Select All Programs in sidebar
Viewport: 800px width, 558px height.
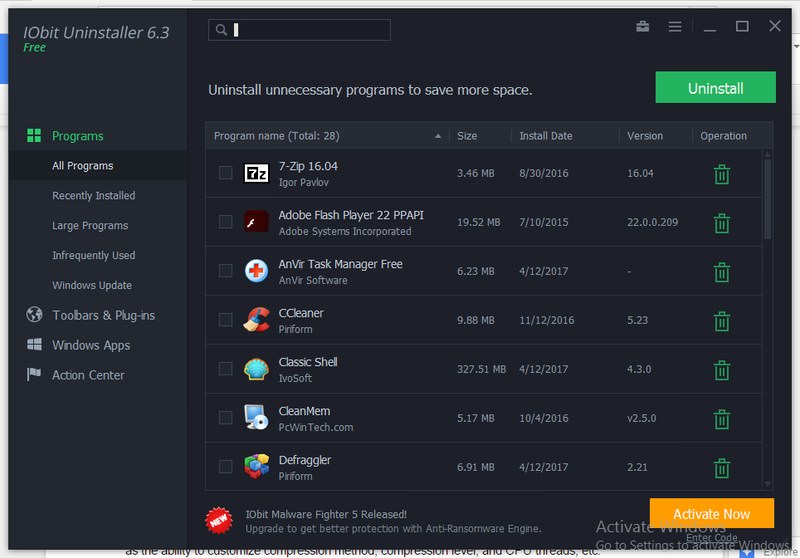[x=83, y=166]
